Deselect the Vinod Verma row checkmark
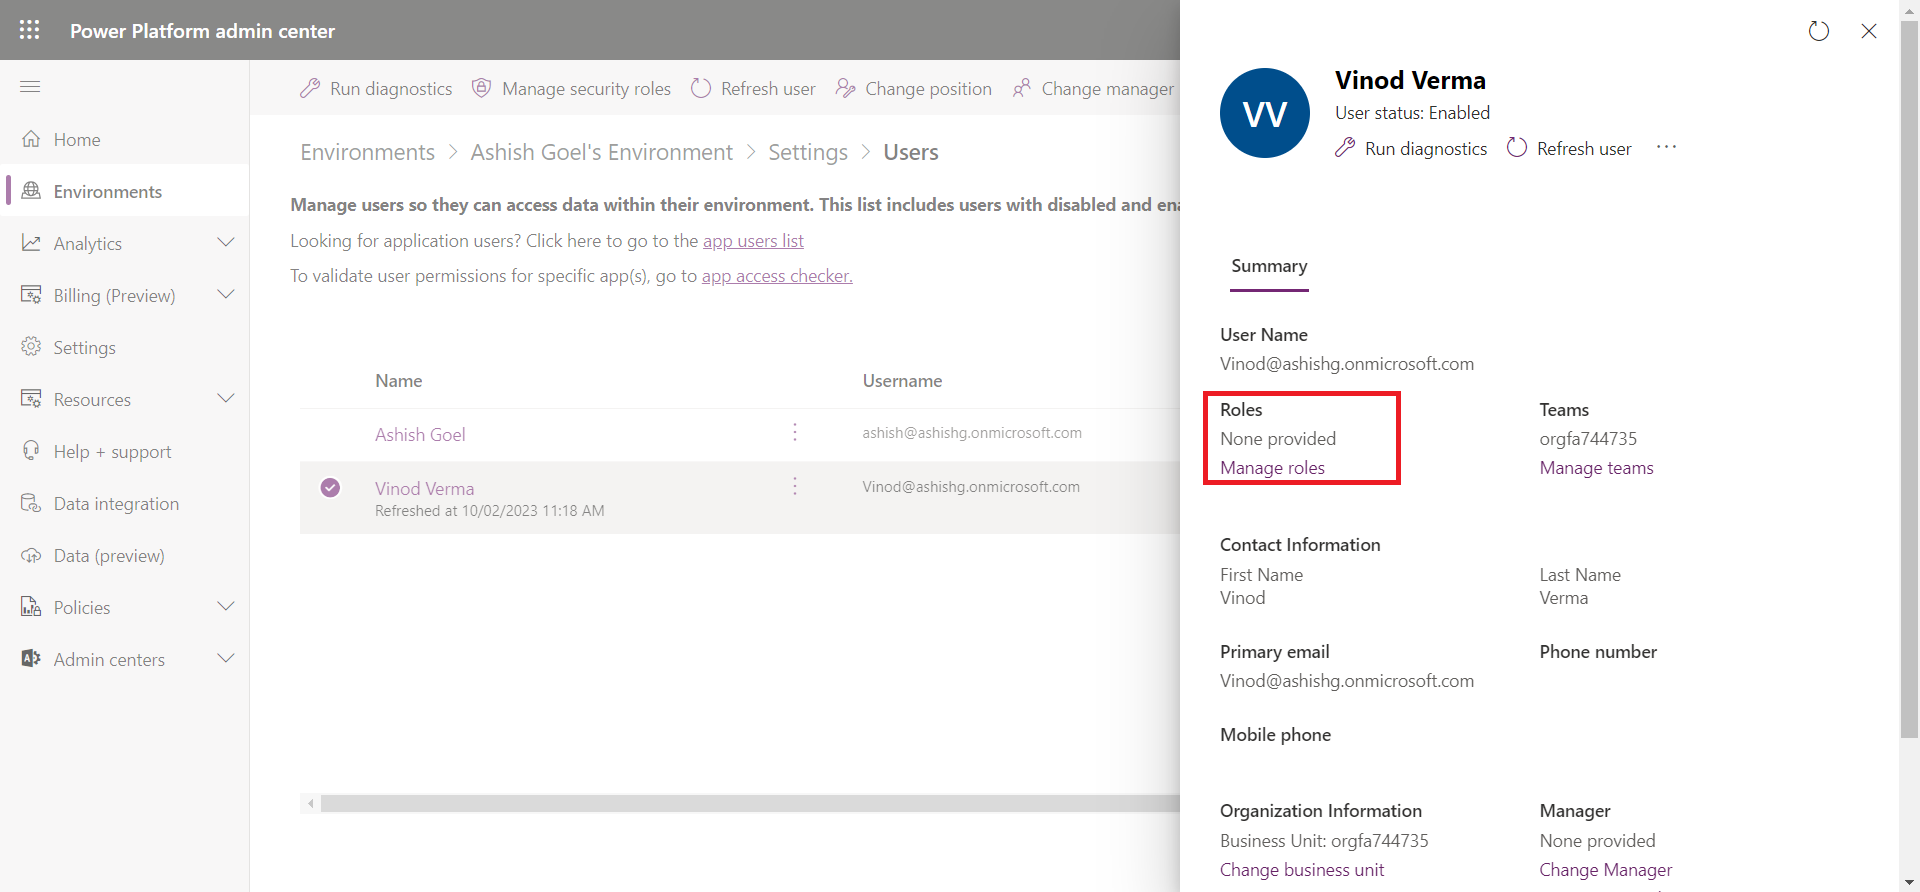The width and height of the screenshot is (1920, 892). [x=330, y=488]
